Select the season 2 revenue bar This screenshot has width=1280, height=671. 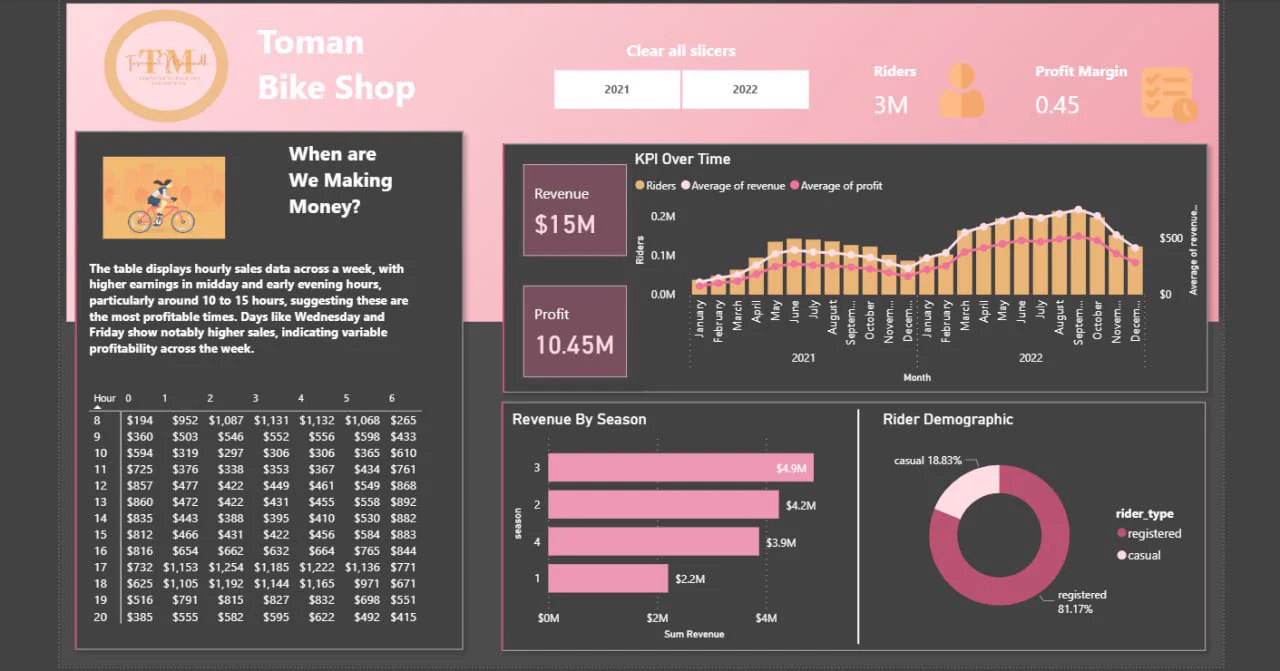[663, 505]
